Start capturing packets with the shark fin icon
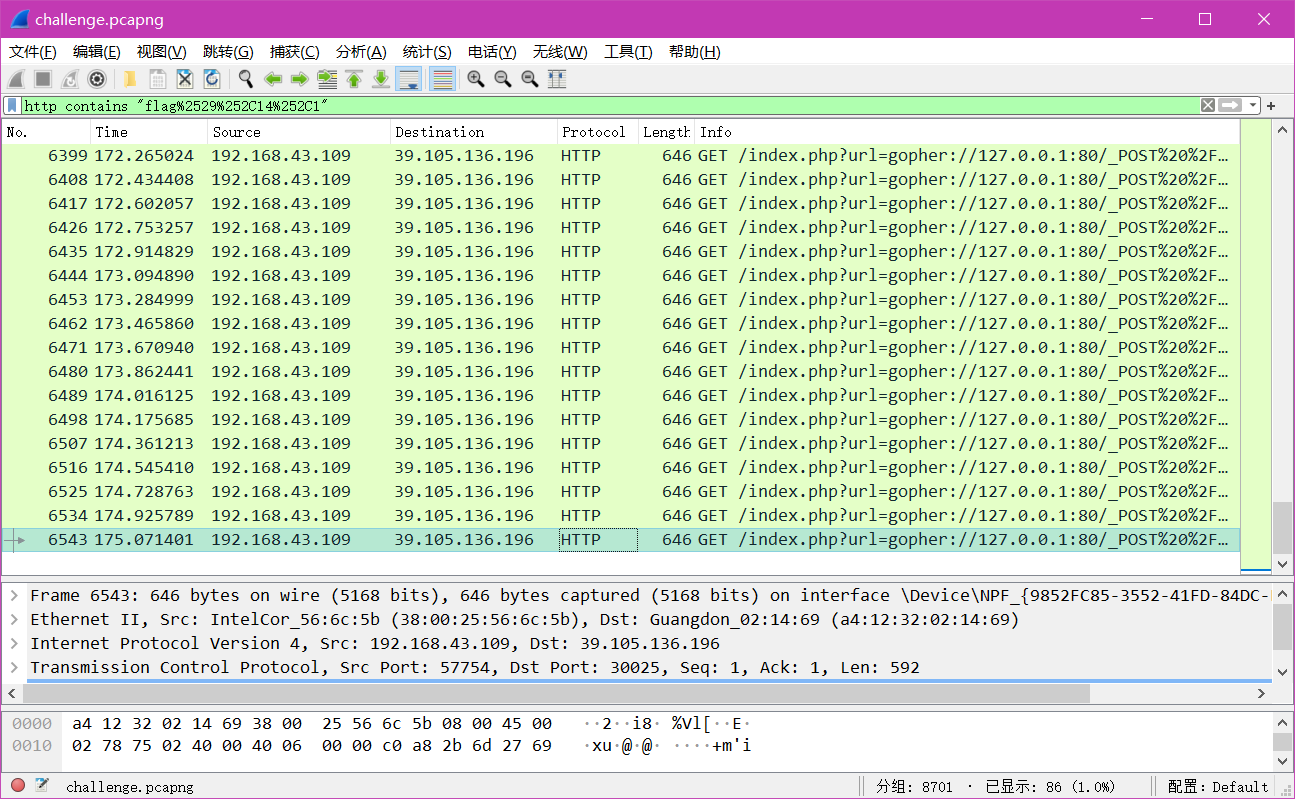Screen dimensions: 1295x799 pyautogui.click(x=16, y=79)
